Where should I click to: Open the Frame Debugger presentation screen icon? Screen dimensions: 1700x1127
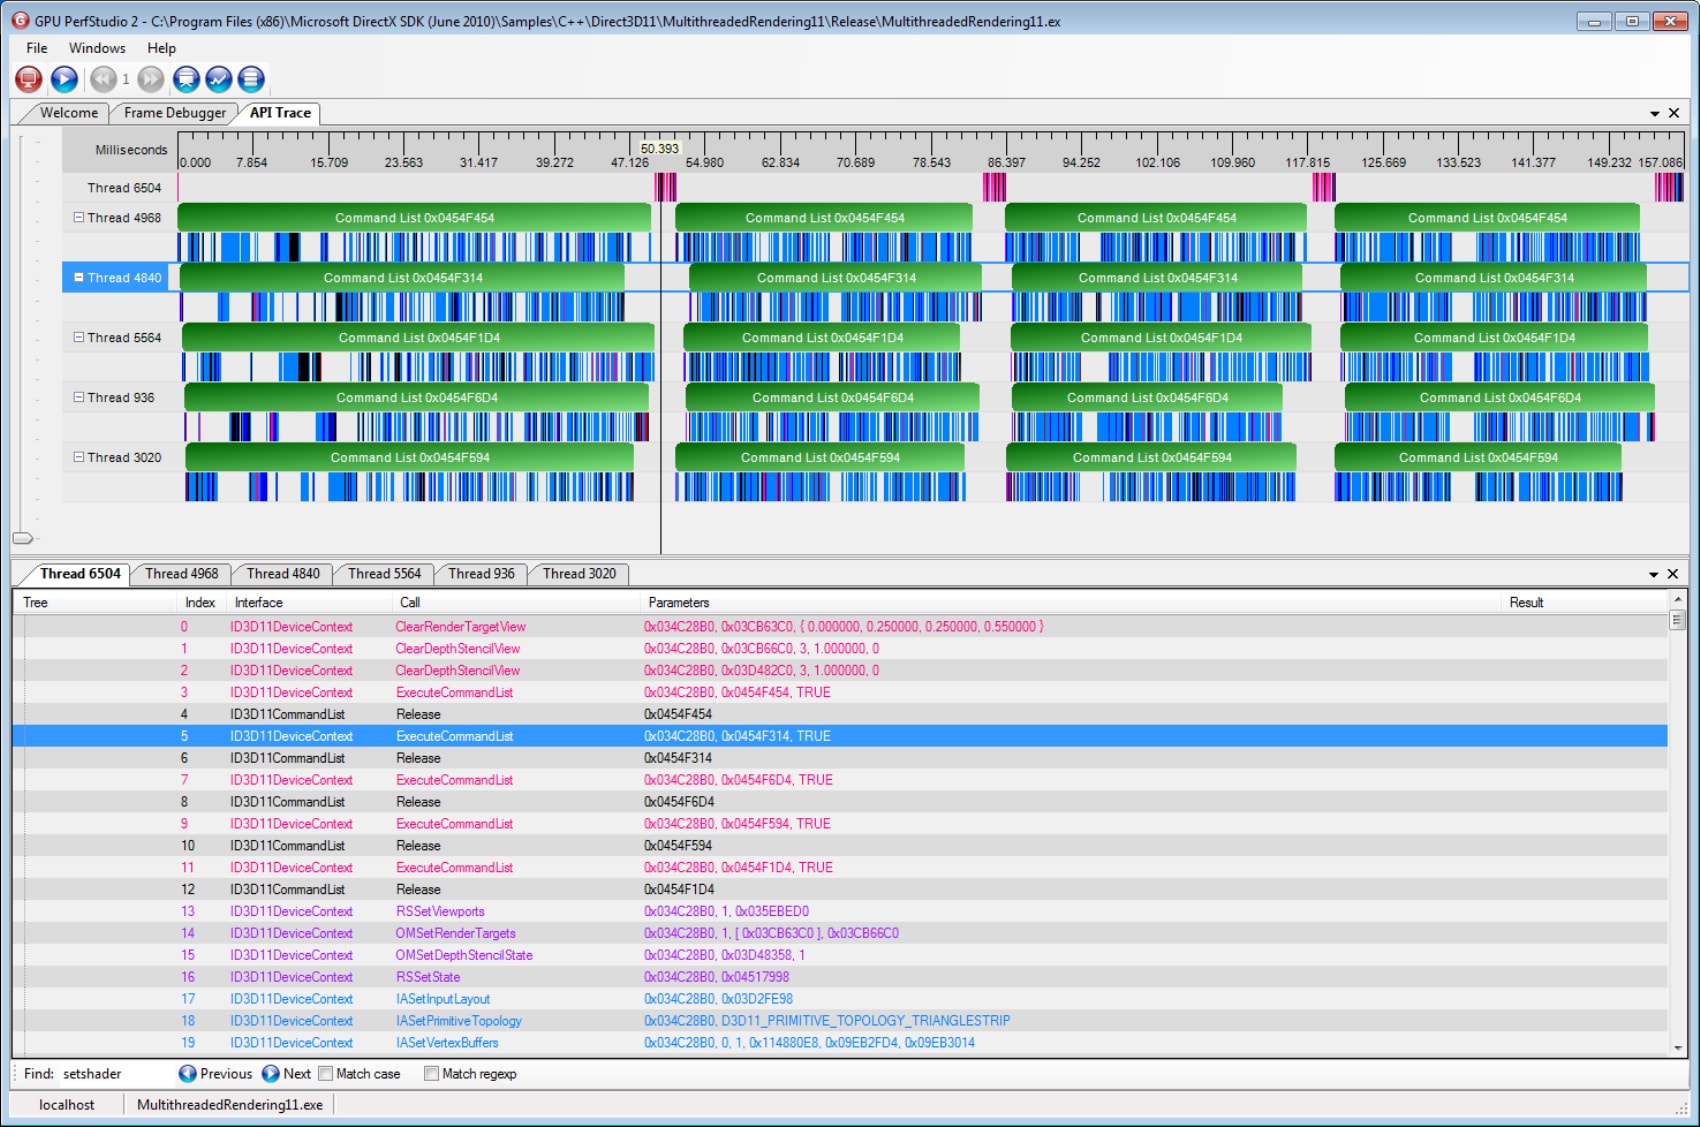point(186,79)
